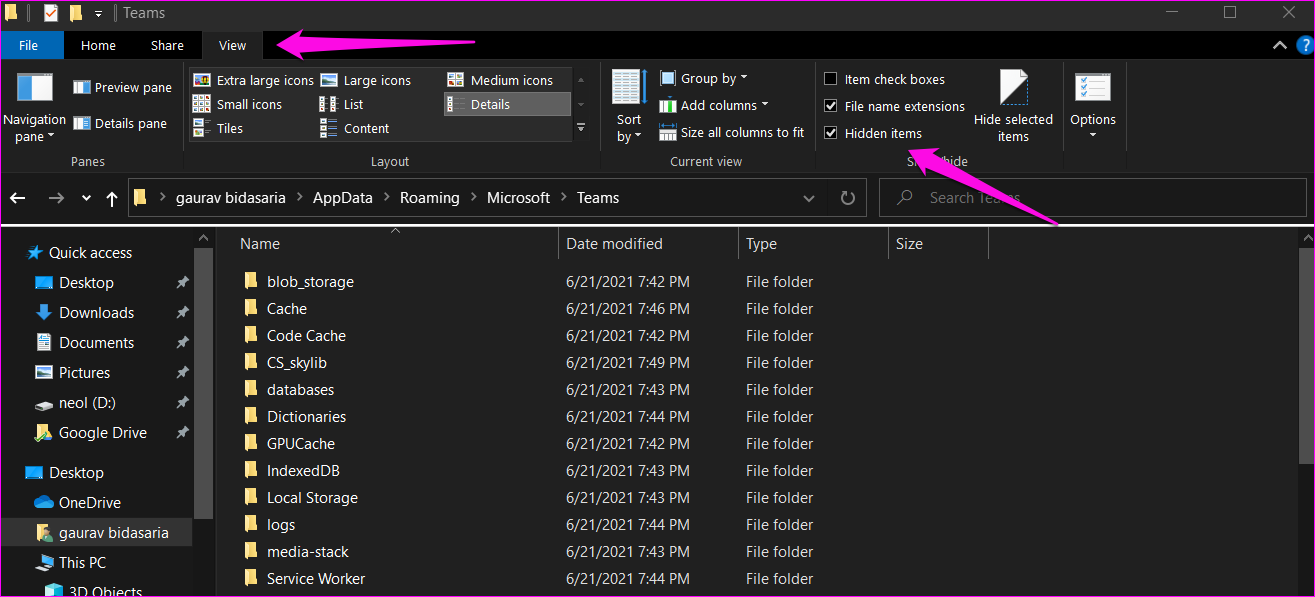This screenshot has width=1315, height=597.
Task: Navigate to Roaming in the address bar
Action: coord(430,198)
